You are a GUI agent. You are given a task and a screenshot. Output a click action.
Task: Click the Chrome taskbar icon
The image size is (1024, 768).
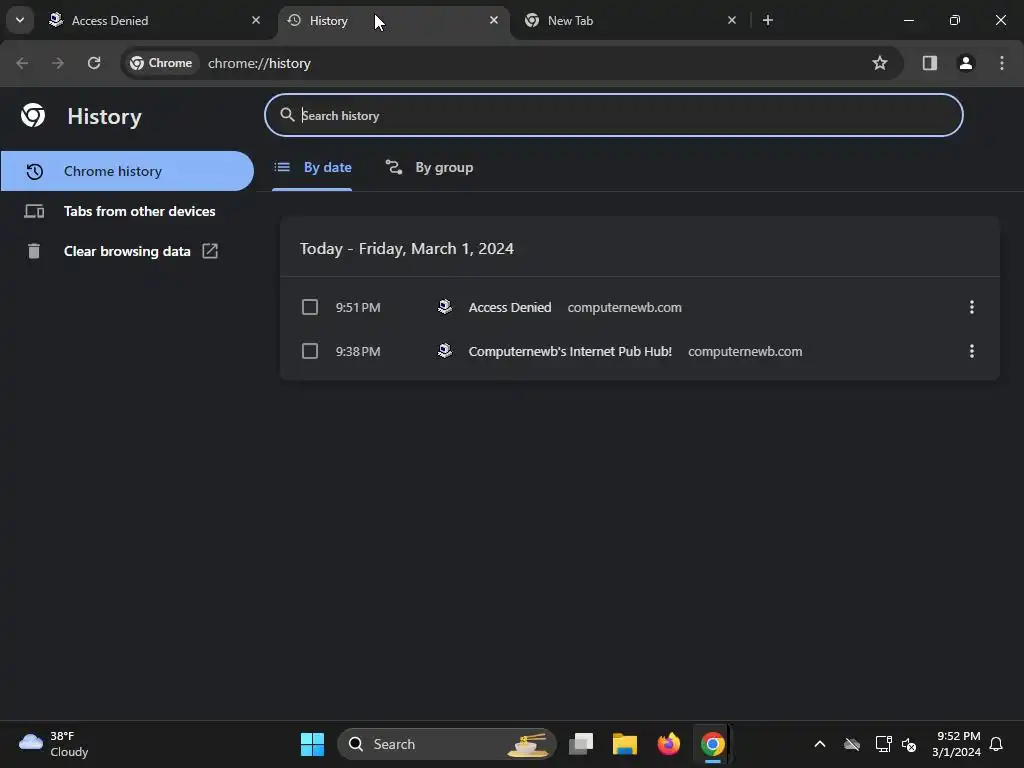click(712, 744)
